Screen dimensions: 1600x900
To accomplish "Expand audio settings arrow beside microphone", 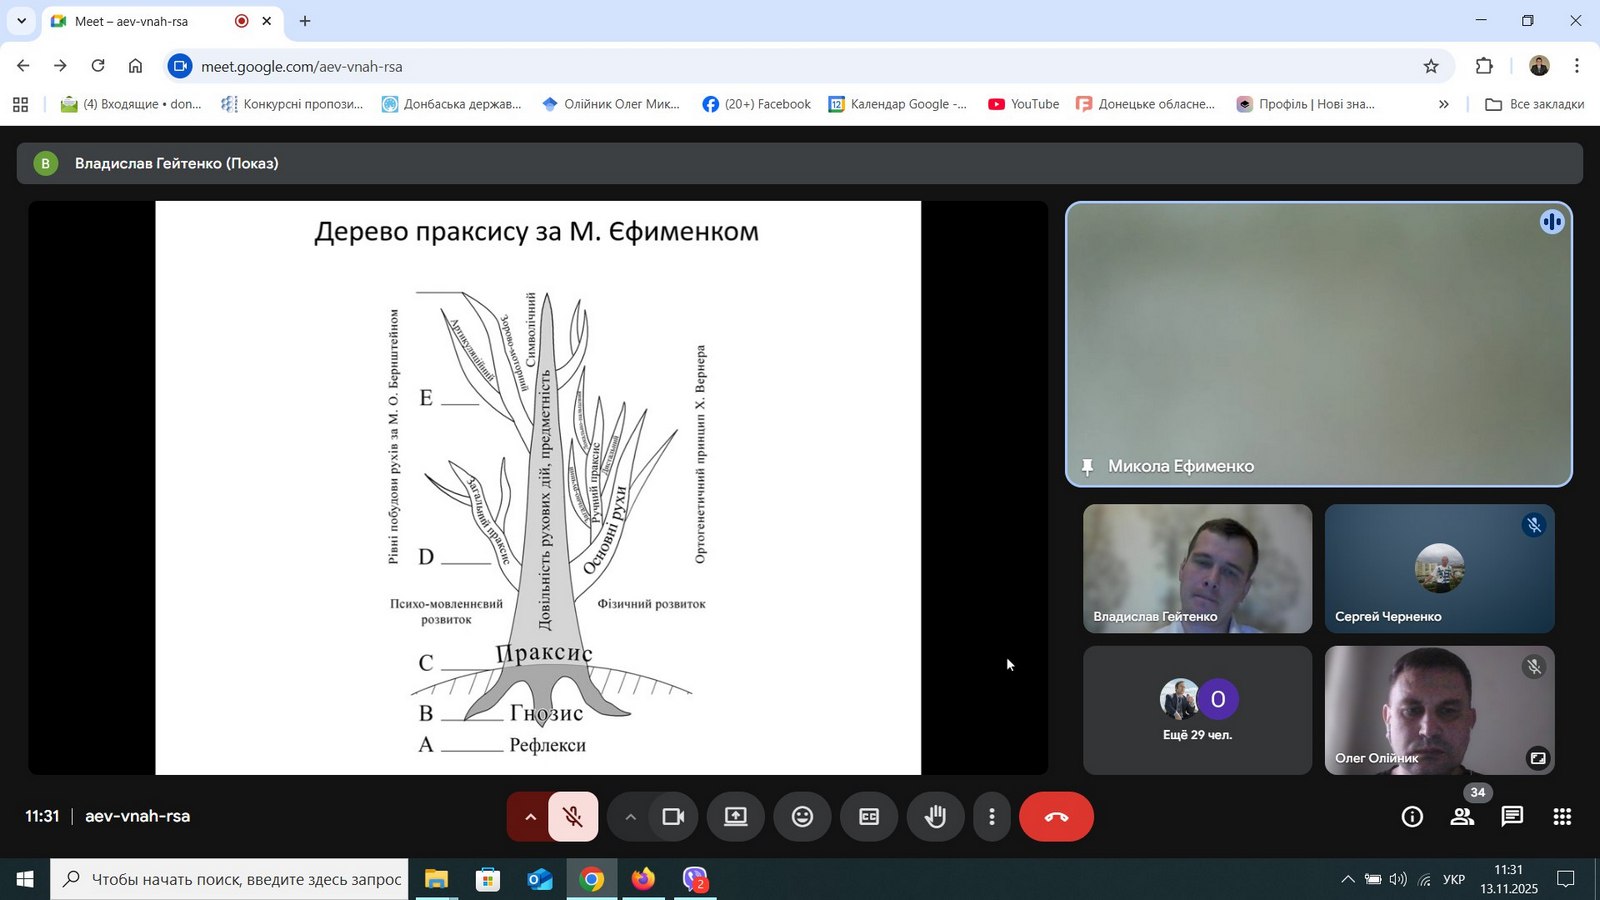I will point(530,817).
